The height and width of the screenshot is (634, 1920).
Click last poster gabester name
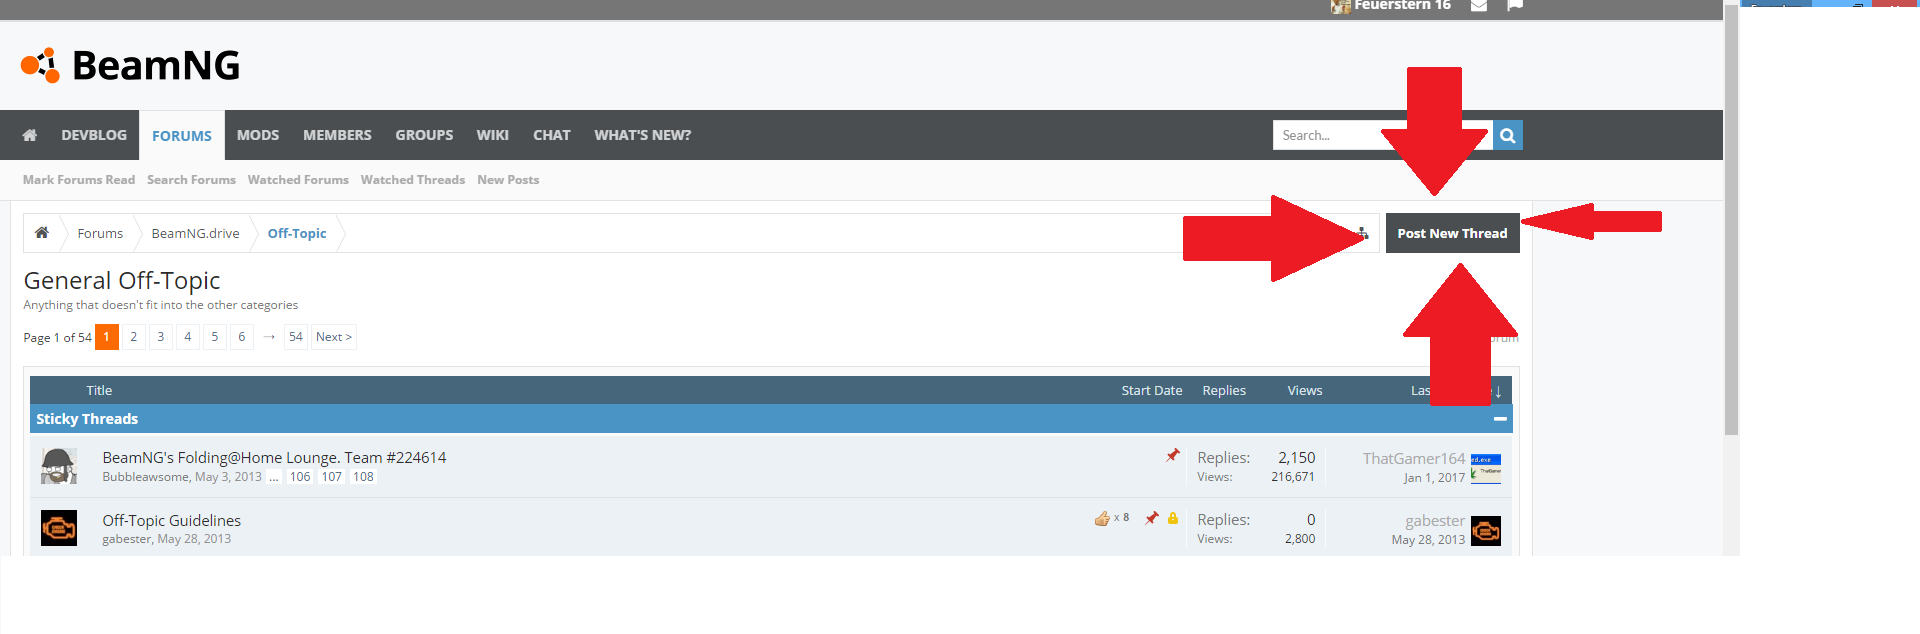click(x=1435, y=520)
